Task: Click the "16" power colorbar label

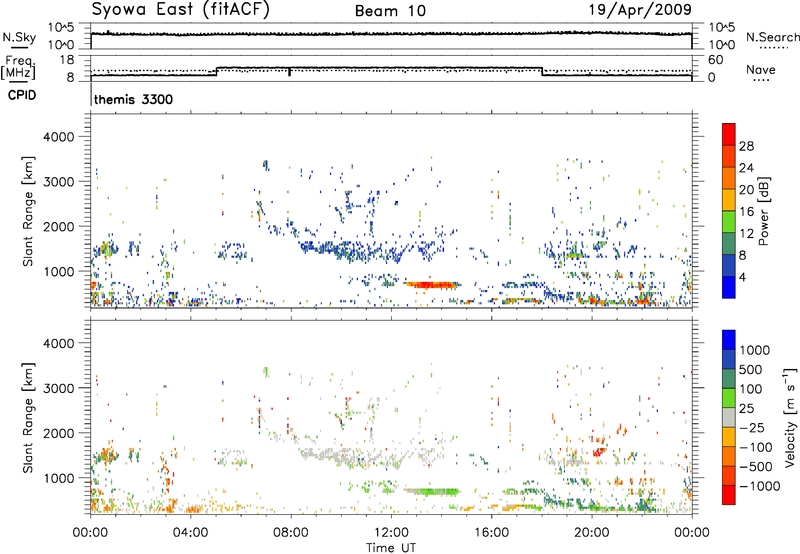Action: pos(746,212)
